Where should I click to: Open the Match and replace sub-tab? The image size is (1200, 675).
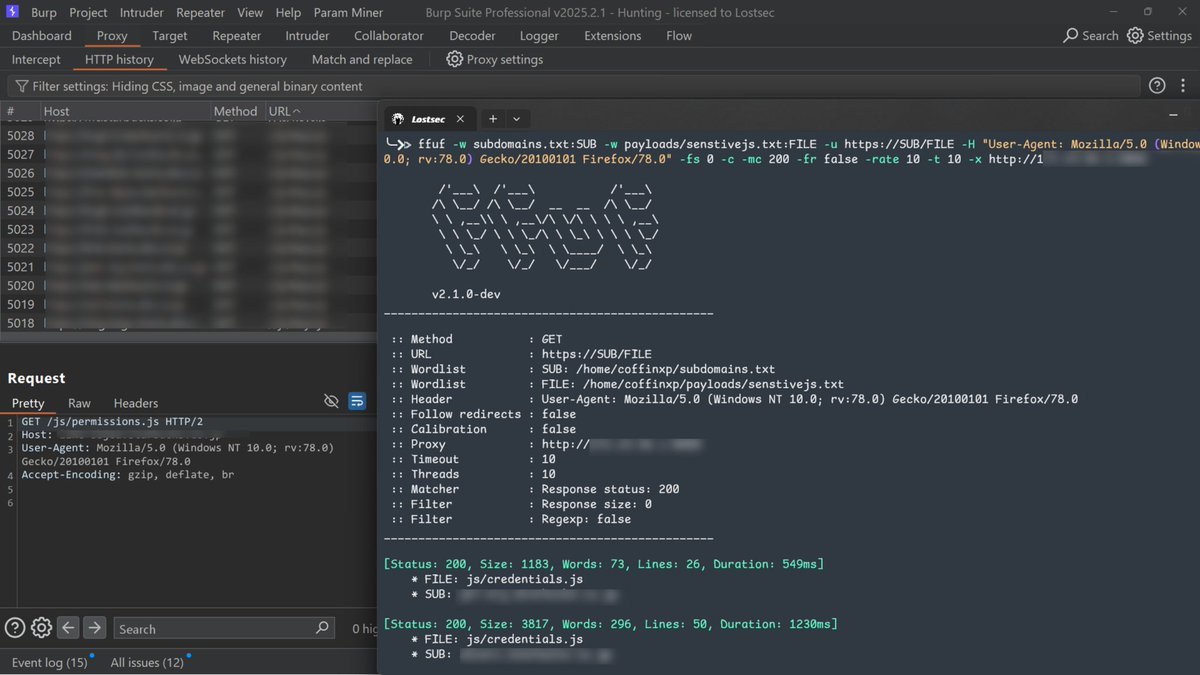362,59
